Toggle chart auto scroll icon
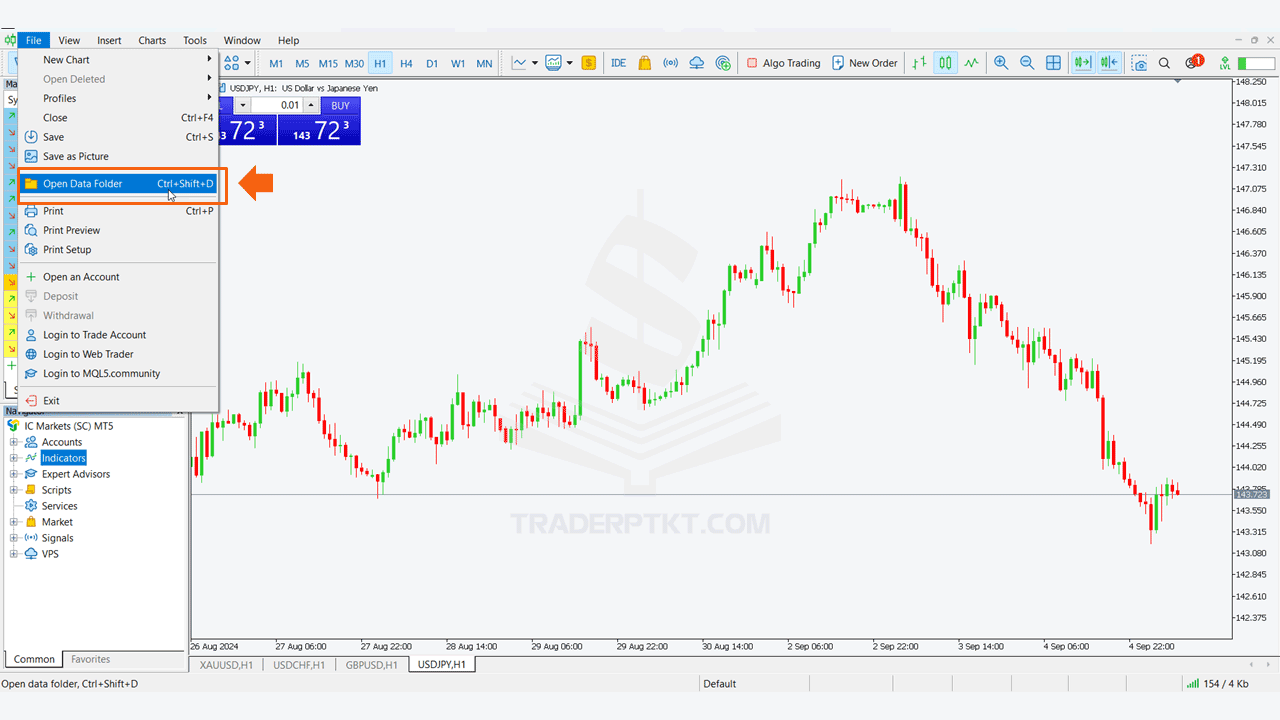 click(1082, 63)
